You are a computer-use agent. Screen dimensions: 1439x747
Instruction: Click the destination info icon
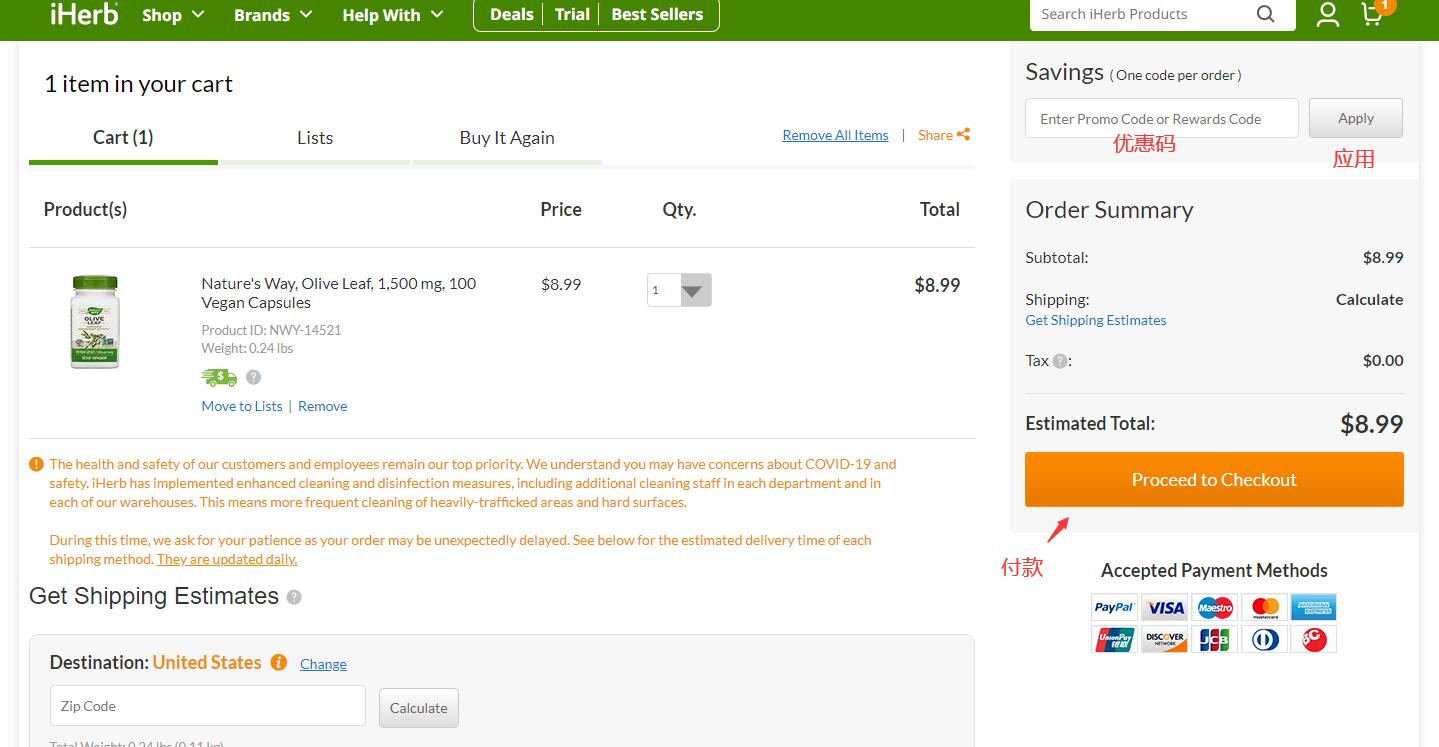point(279,663)
